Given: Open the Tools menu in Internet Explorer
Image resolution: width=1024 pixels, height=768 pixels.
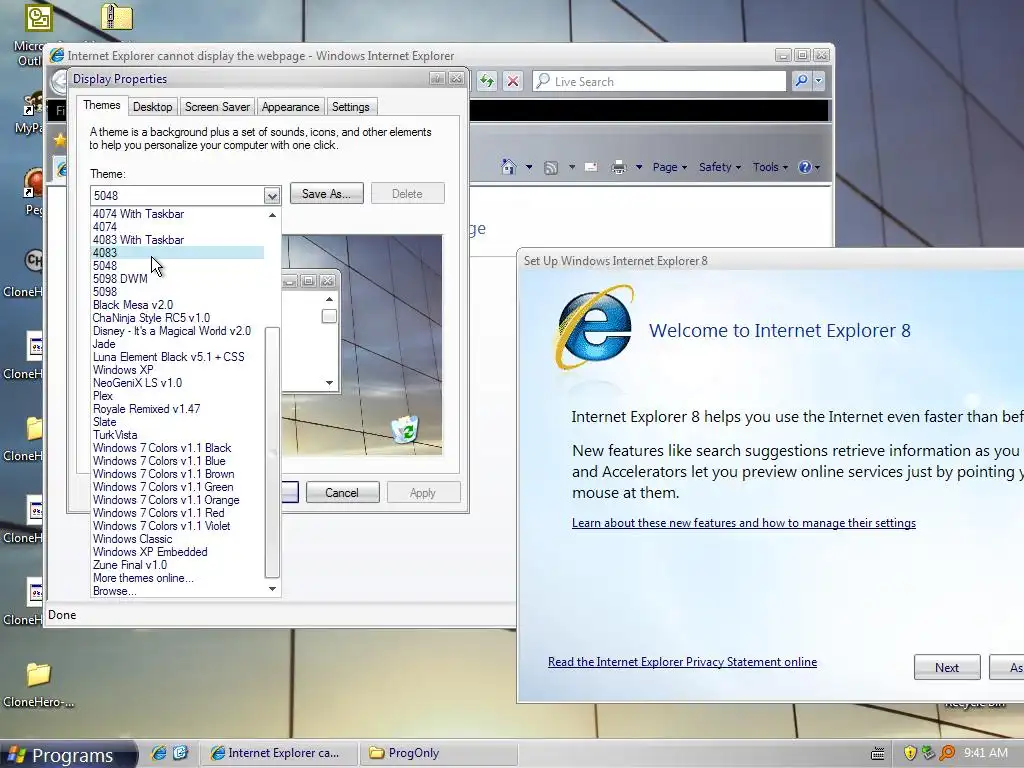Looking at the screenshot, I should coord(770,167).
